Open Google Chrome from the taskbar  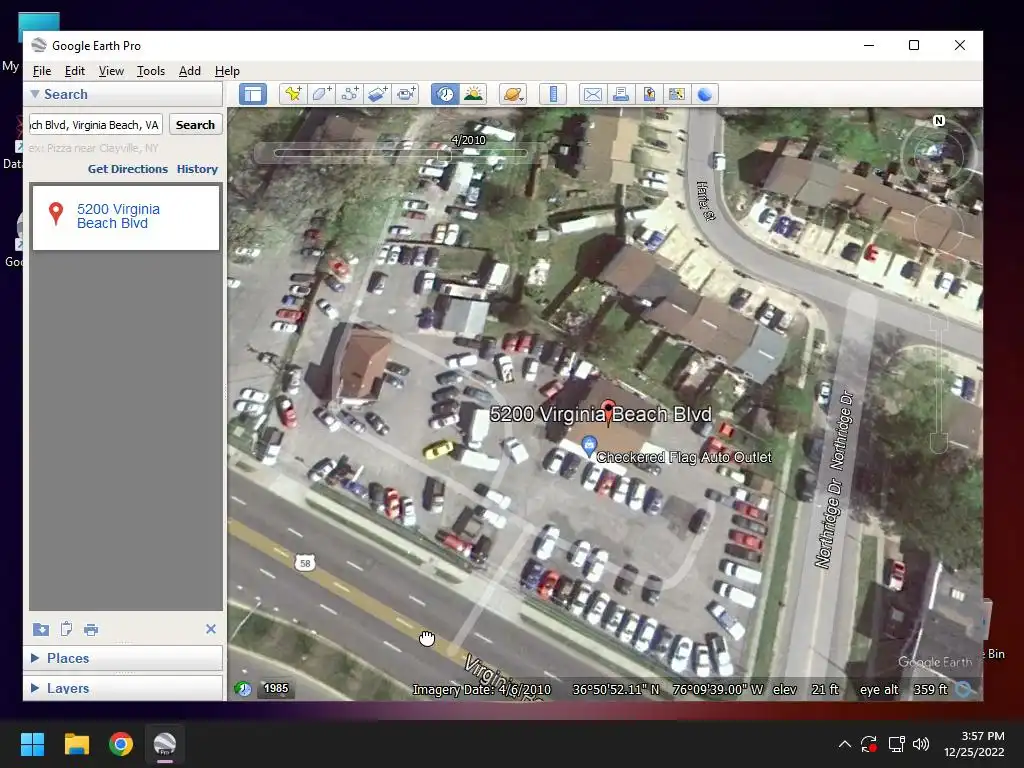tap(121, 744)
